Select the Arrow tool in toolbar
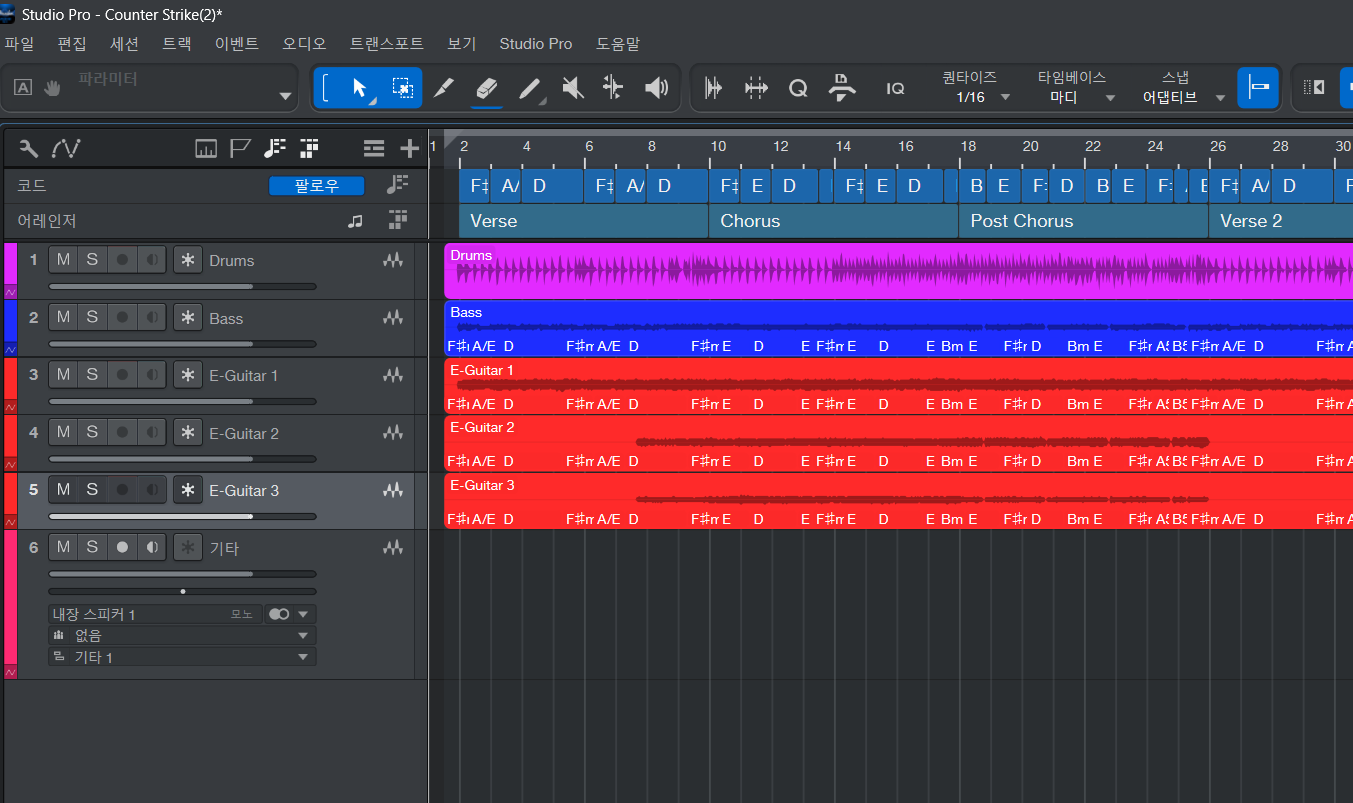Screen dimensions: 1353x803 coord(359,88)
